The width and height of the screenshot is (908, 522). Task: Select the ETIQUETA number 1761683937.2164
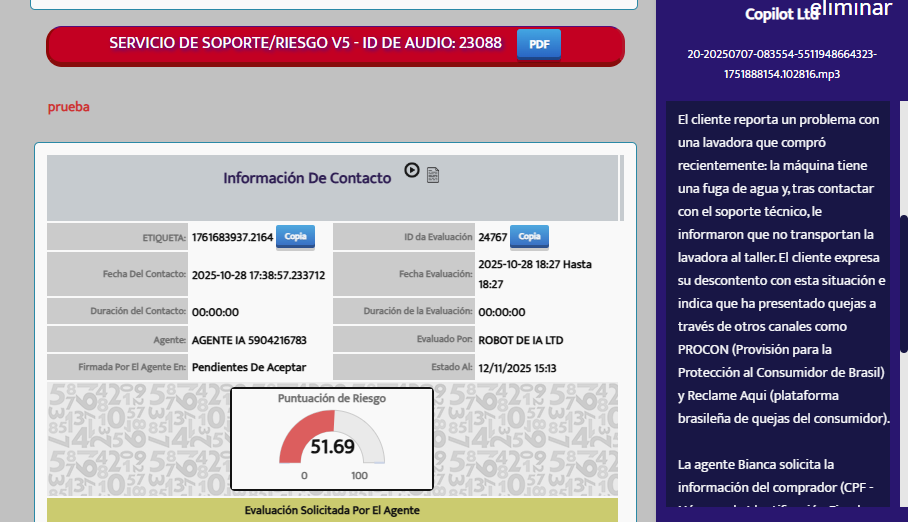[x=232, y=238]
